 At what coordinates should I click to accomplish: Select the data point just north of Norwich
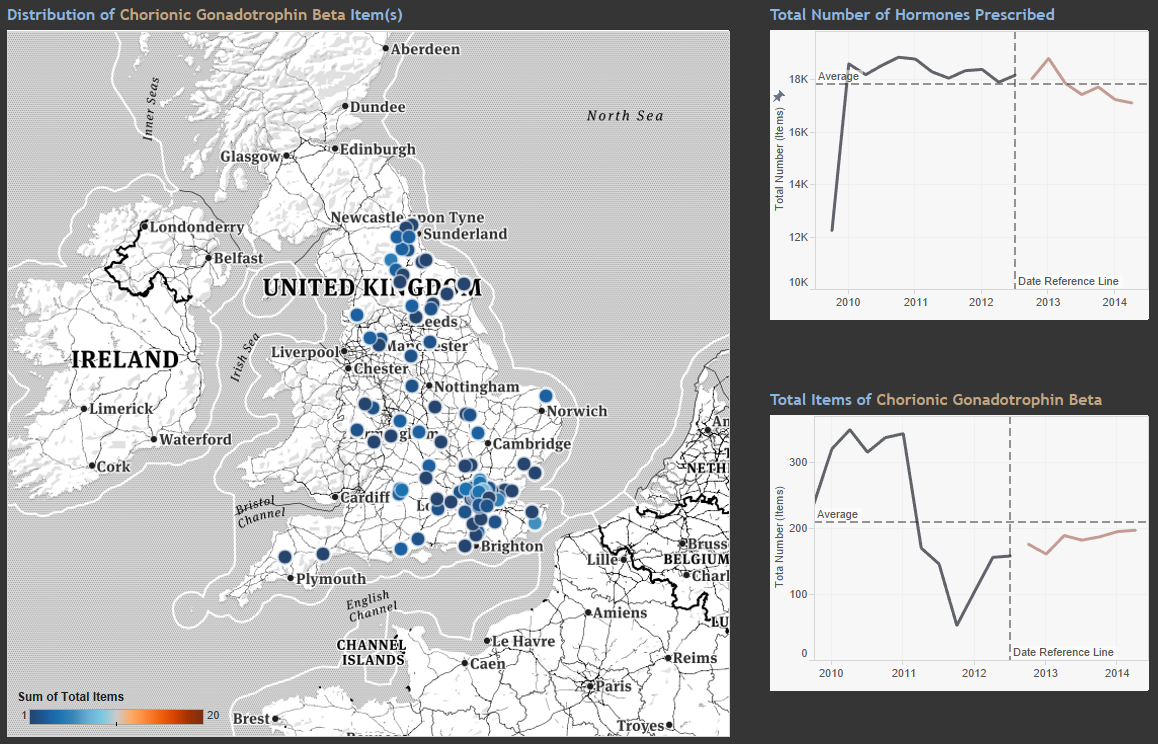click(546, 396)
